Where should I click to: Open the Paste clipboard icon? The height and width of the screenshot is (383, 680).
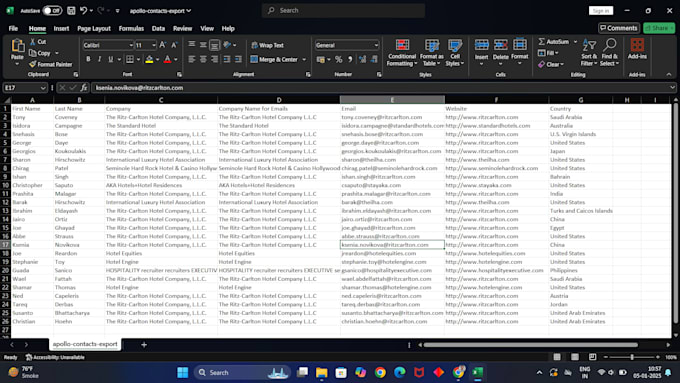pyautogui.click(x=17, y=46)
